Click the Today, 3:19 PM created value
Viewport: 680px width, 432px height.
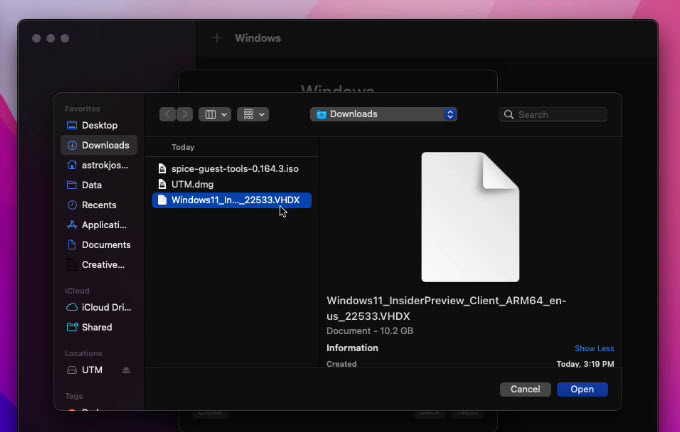point(585,364)
